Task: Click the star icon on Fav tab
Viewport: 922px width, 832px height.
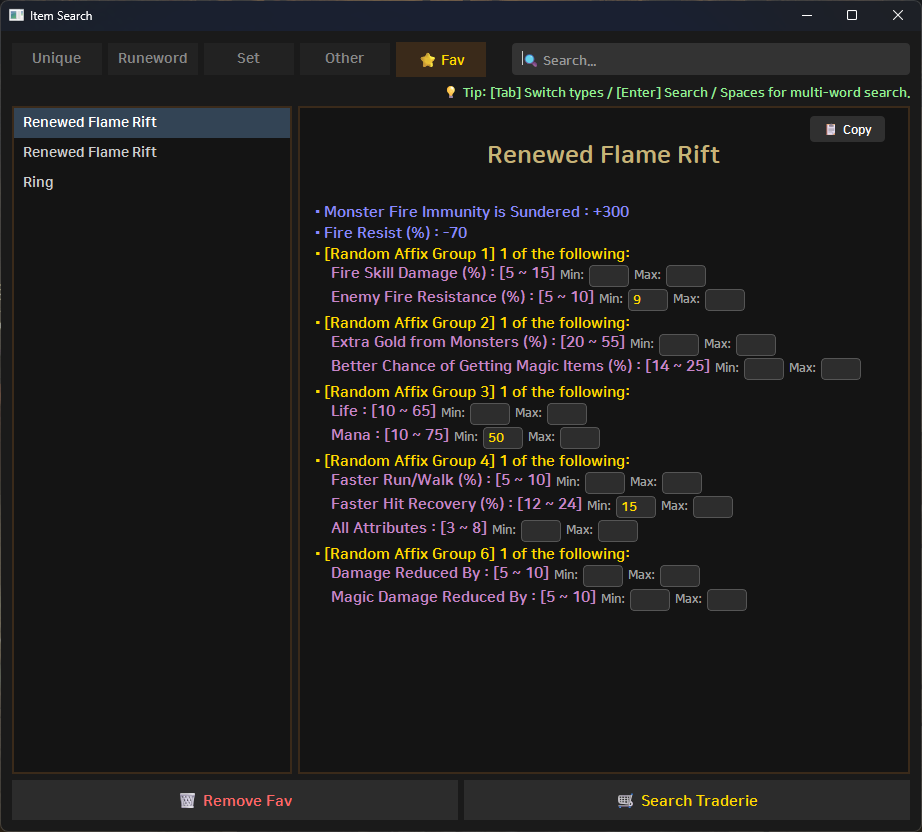Action: pyautogui.click(x=427, y=60)
